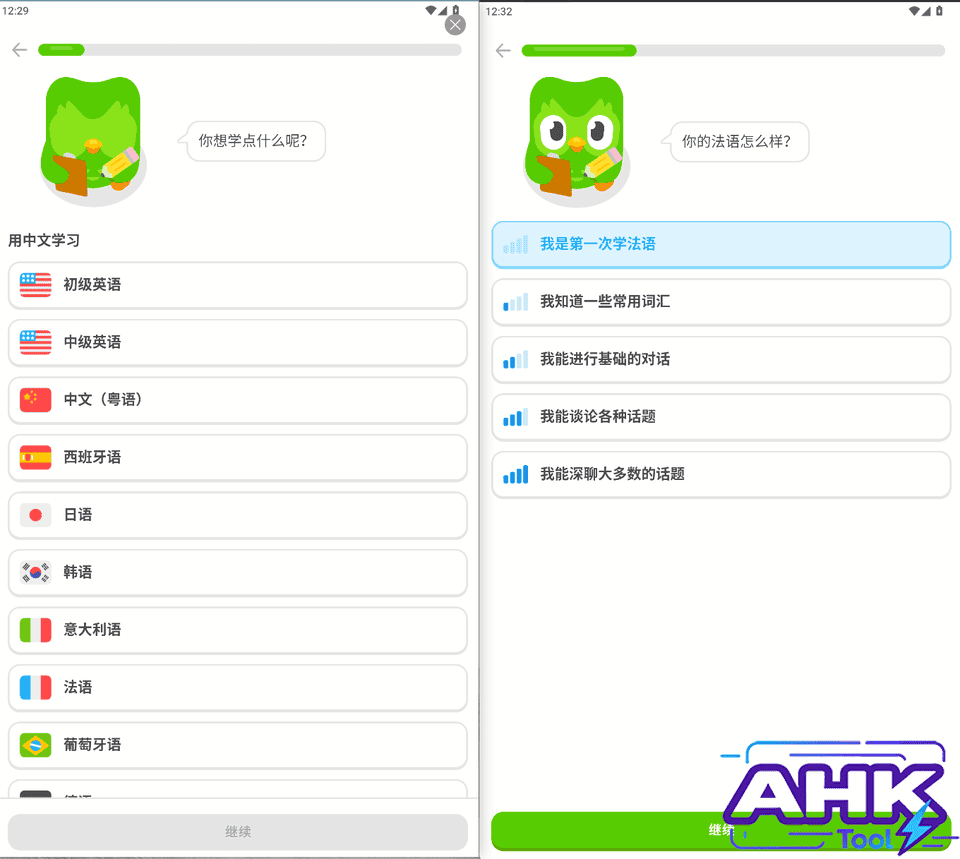The height and width of the screenshot is (859, 960).
Task: Click the disabled 继续 button on left screen
Action: point(238,831)
